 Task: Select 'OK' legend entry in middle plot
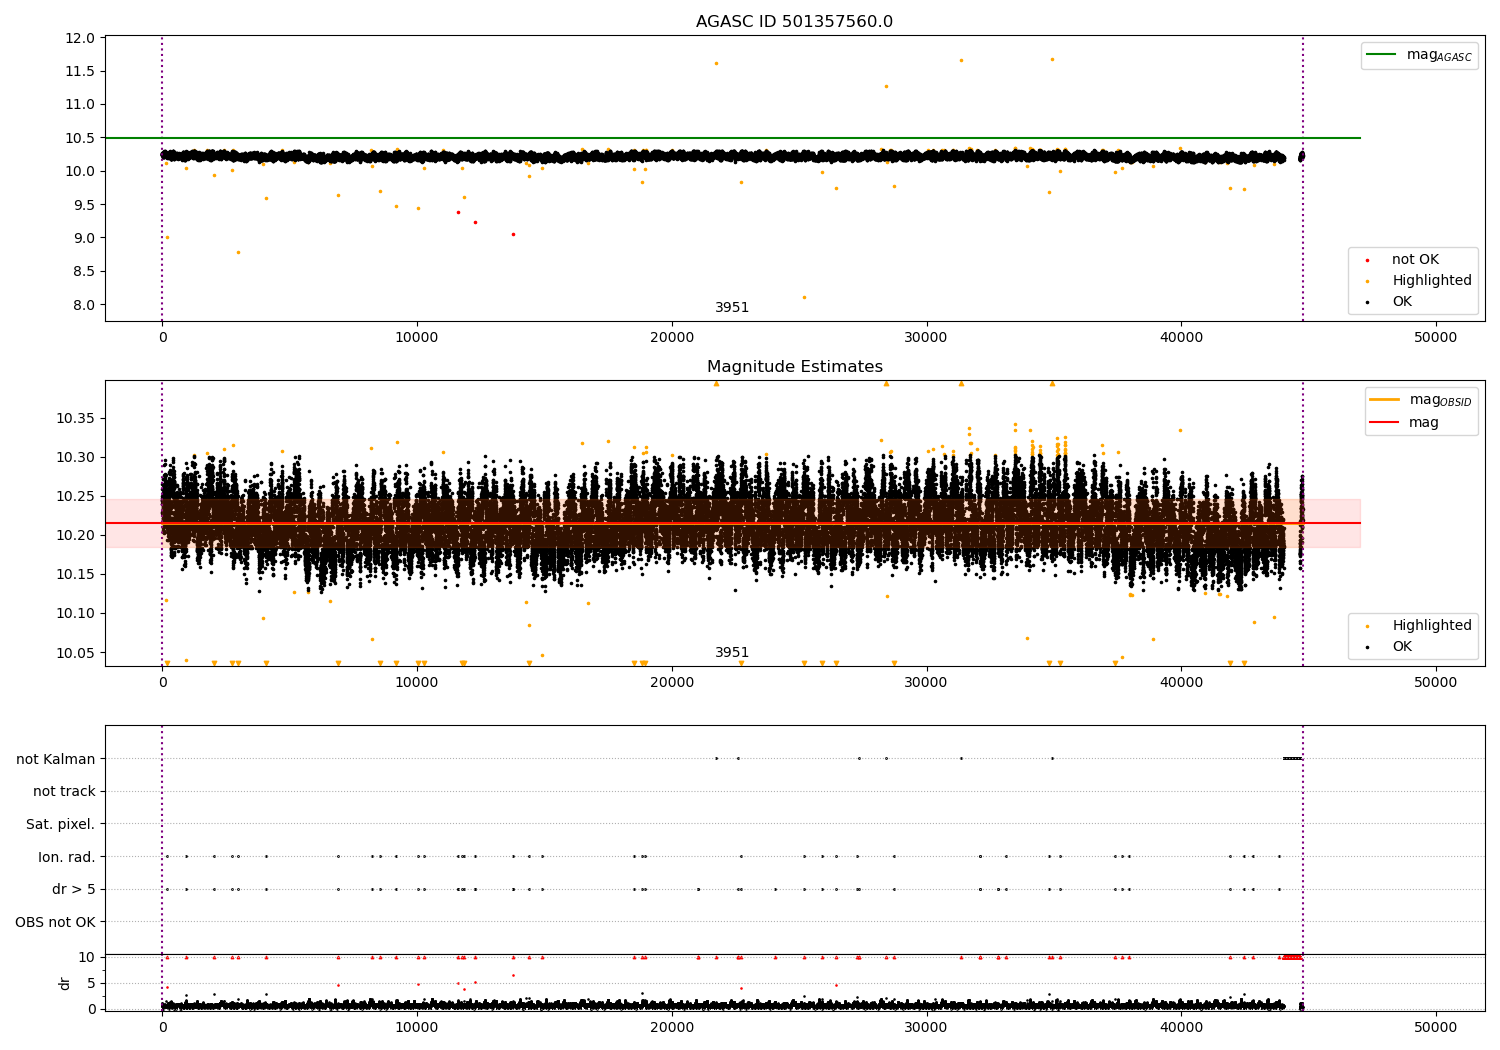pyautogui.click(x=1401, y=647)
